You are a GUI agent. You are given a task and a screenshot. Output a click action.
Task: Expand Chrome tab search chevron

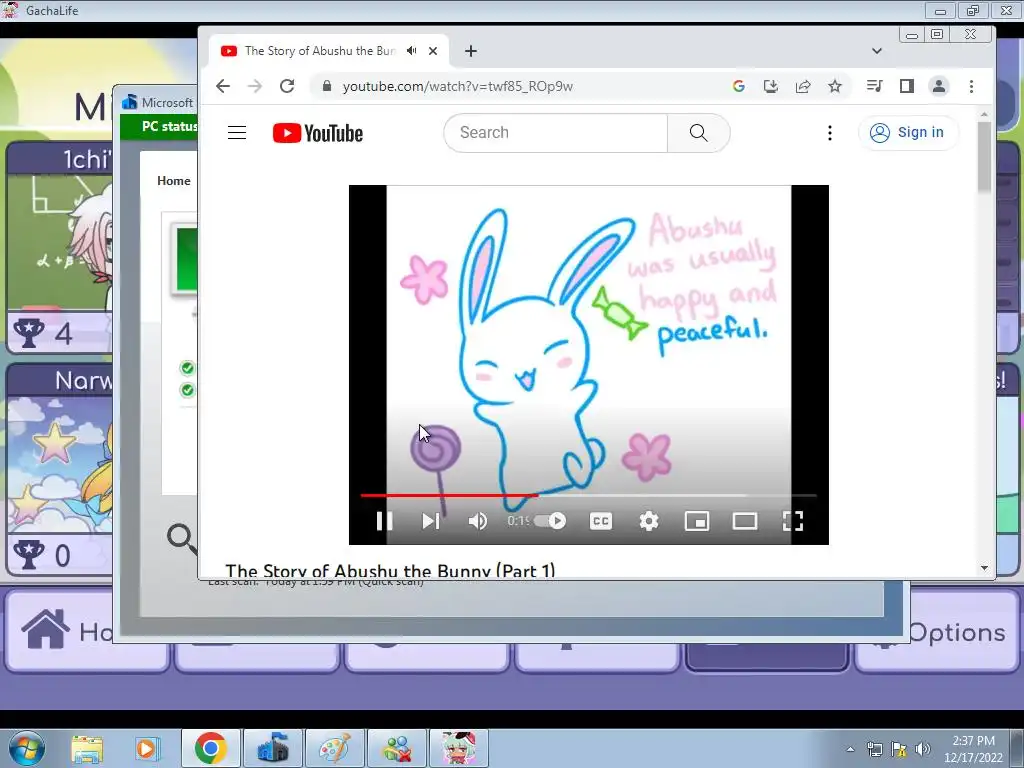(877, 50)
